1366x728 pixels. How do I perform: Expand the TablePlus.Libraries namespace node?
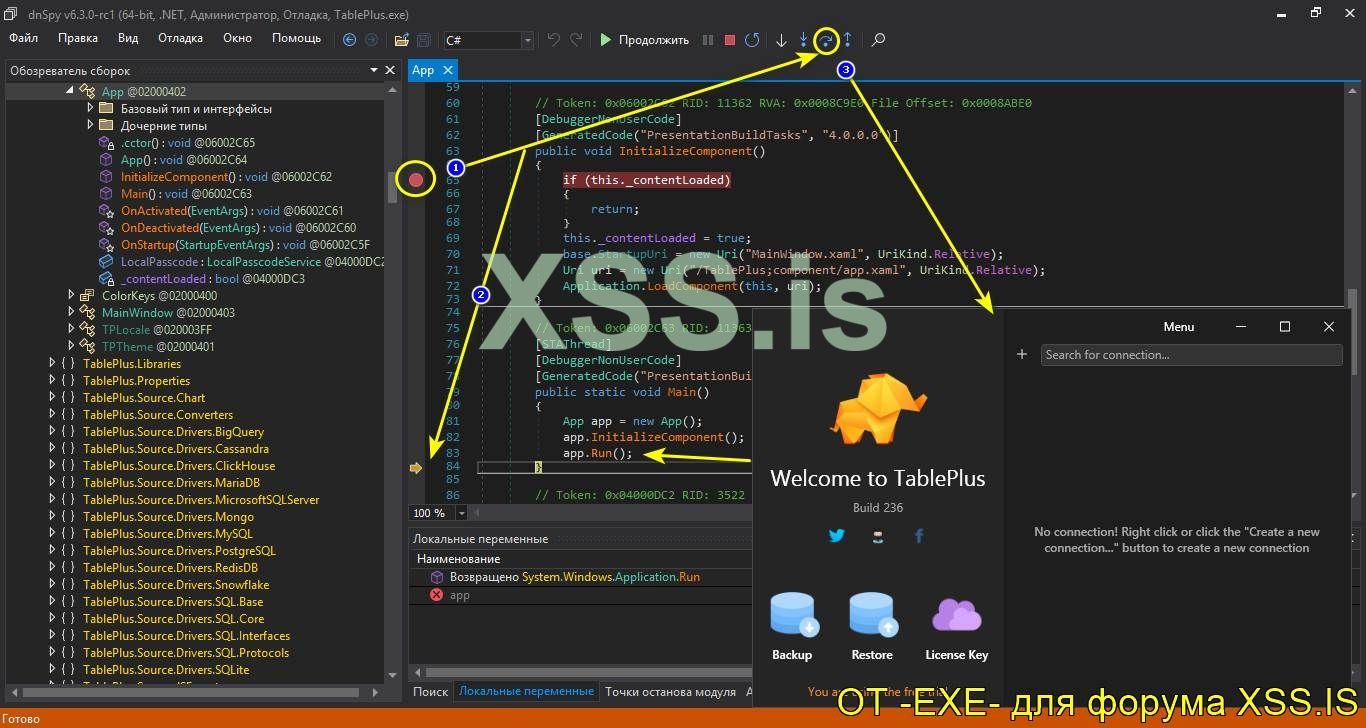53,364
